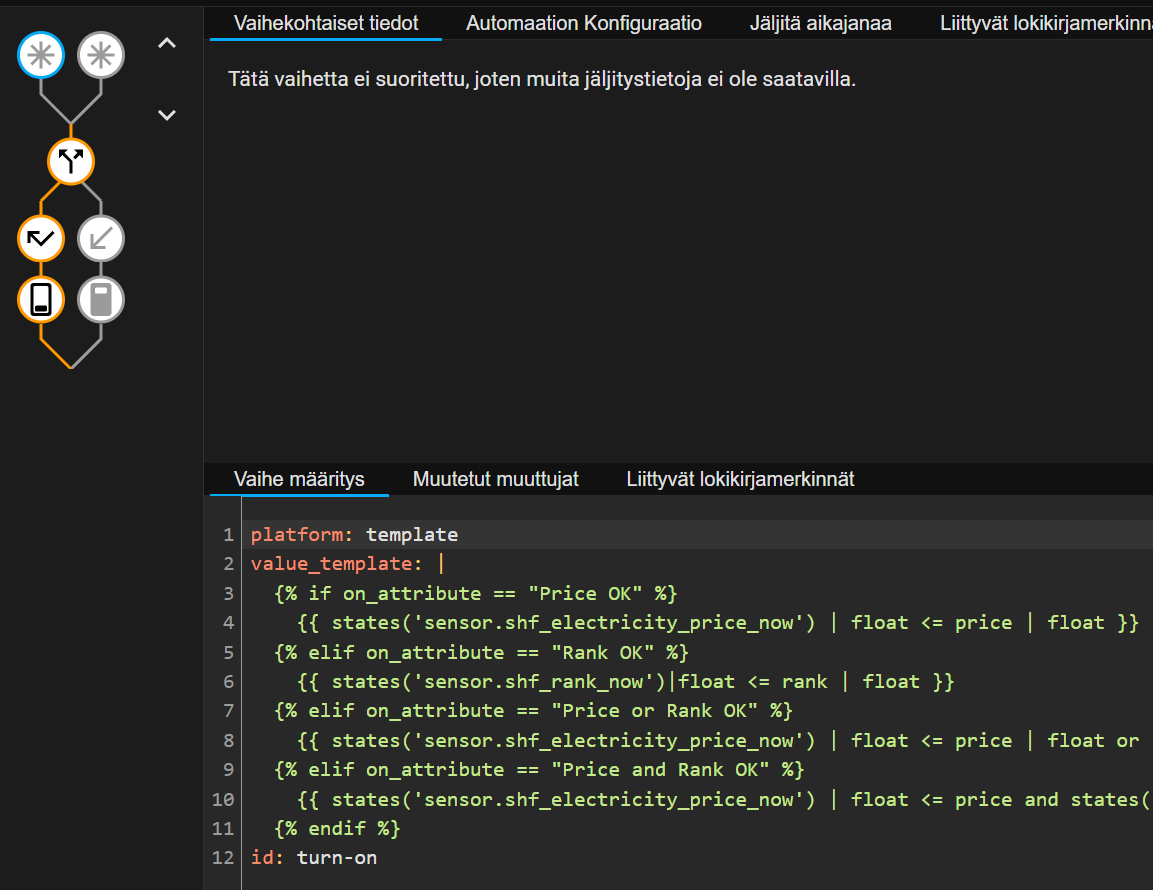The height and width of the screenshot is (890, 1153).
Task: Click the grey device action node
Action: 101,299
